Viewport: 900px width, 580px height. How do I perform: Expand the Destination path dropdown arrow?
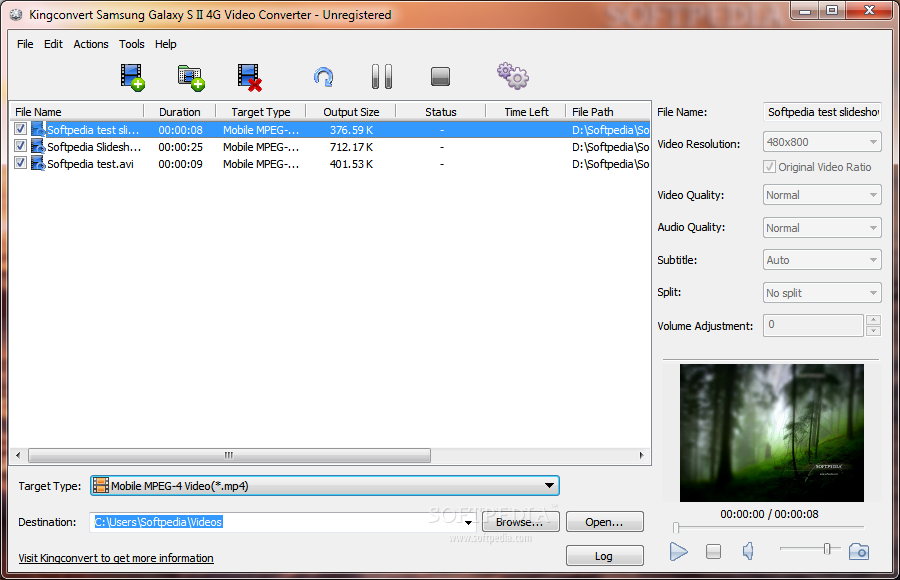pyautogui.click(x=468, y=523)
